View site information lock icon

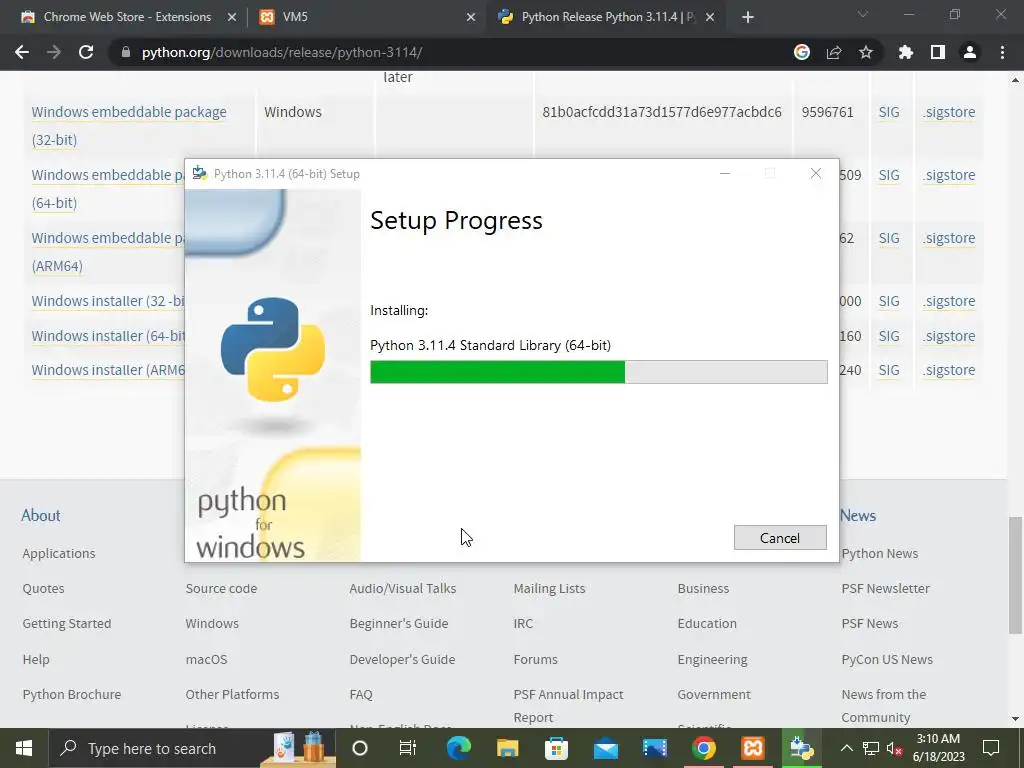point(126,52)
